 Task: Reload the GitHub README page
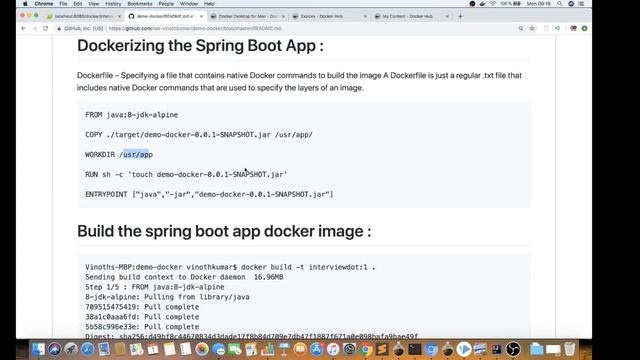point(45,29)
